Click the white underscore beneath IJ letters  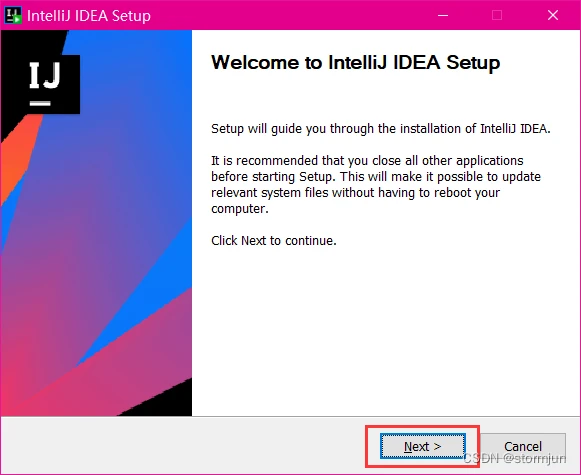(x=40, y=103)
